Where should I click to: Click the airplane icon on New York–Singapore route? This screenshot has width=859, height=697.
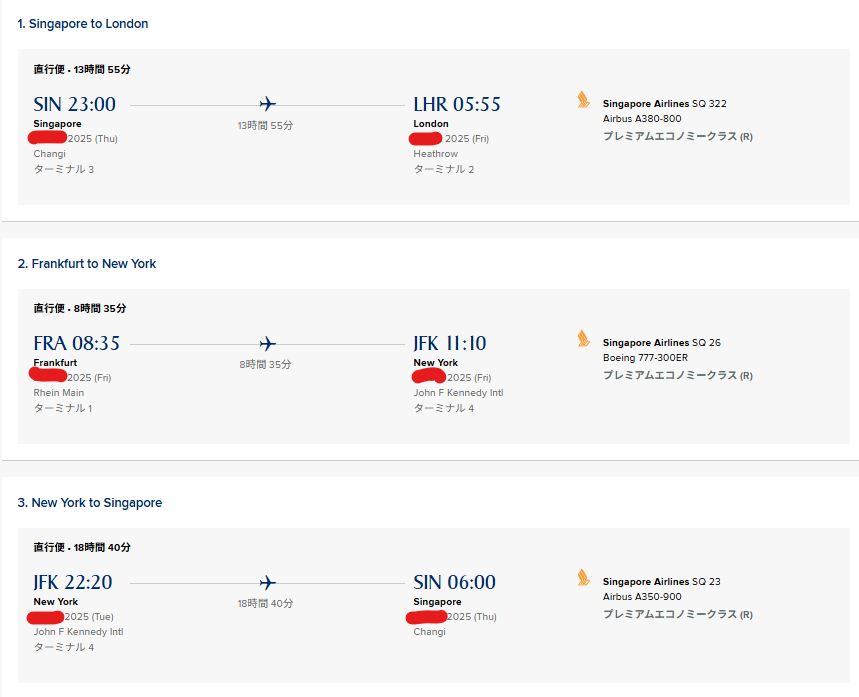coord(267,582)
